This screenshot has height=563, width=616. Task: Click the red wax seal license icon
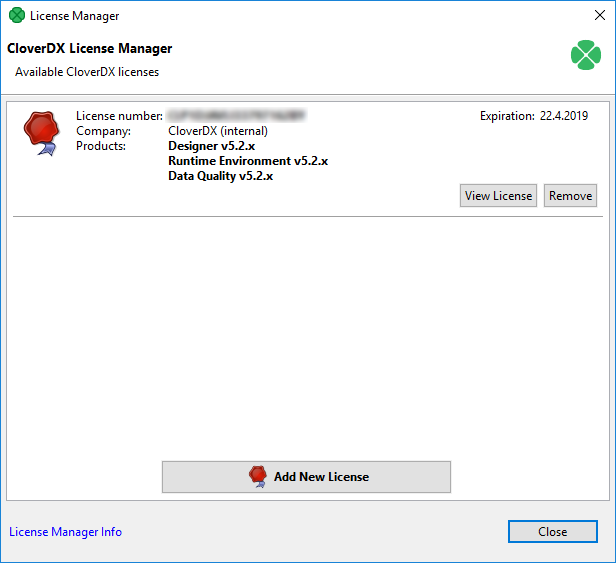42,133
